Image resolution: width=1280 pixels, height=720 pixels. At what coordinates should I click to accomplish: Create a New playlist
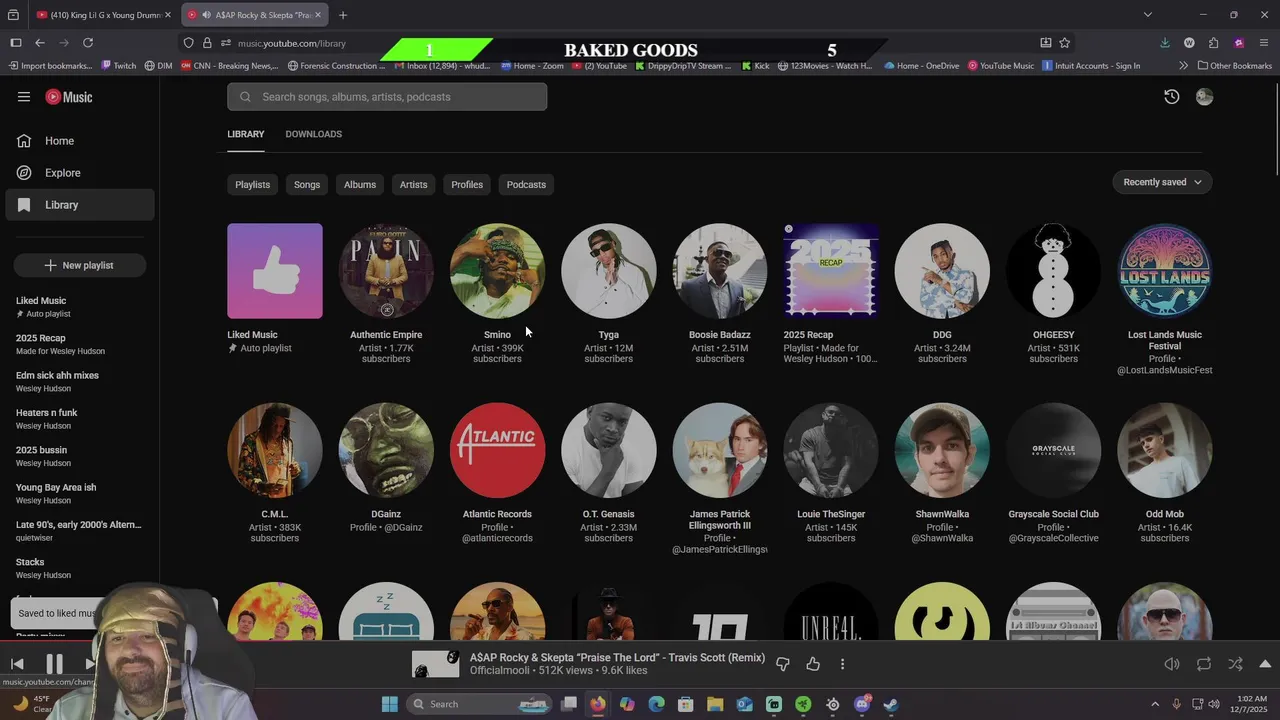(x=80, y=265)
